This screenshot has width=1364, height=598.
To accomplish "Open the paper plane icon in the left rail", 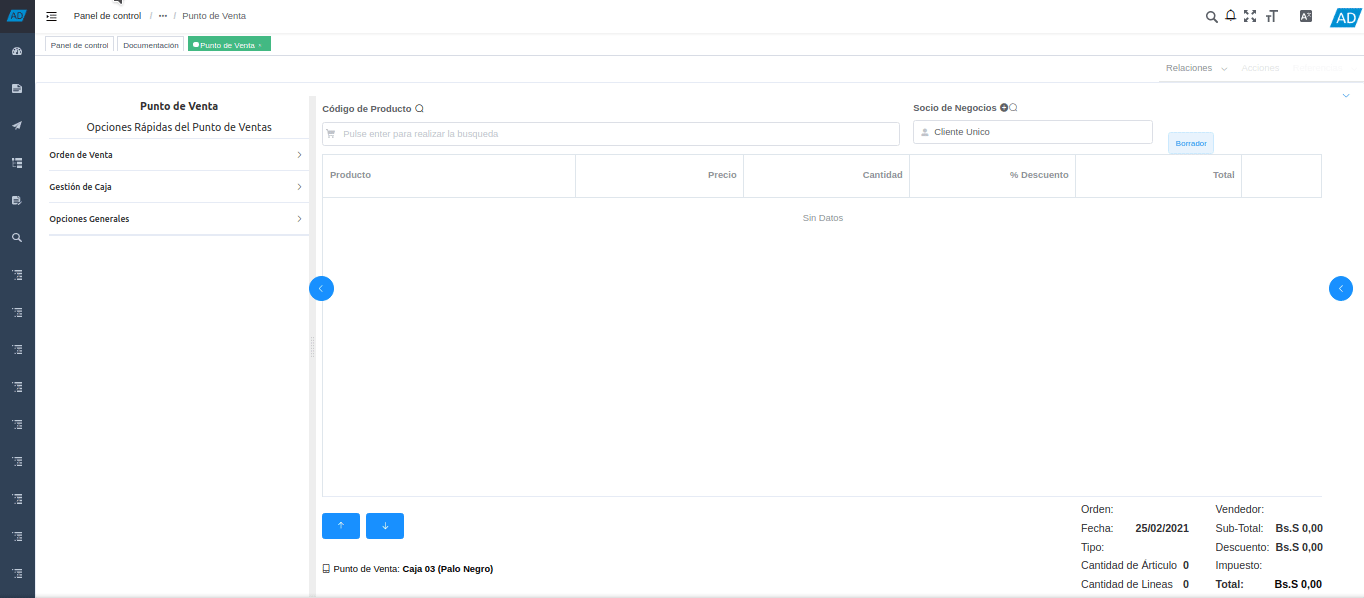I will tap(16, 125).
